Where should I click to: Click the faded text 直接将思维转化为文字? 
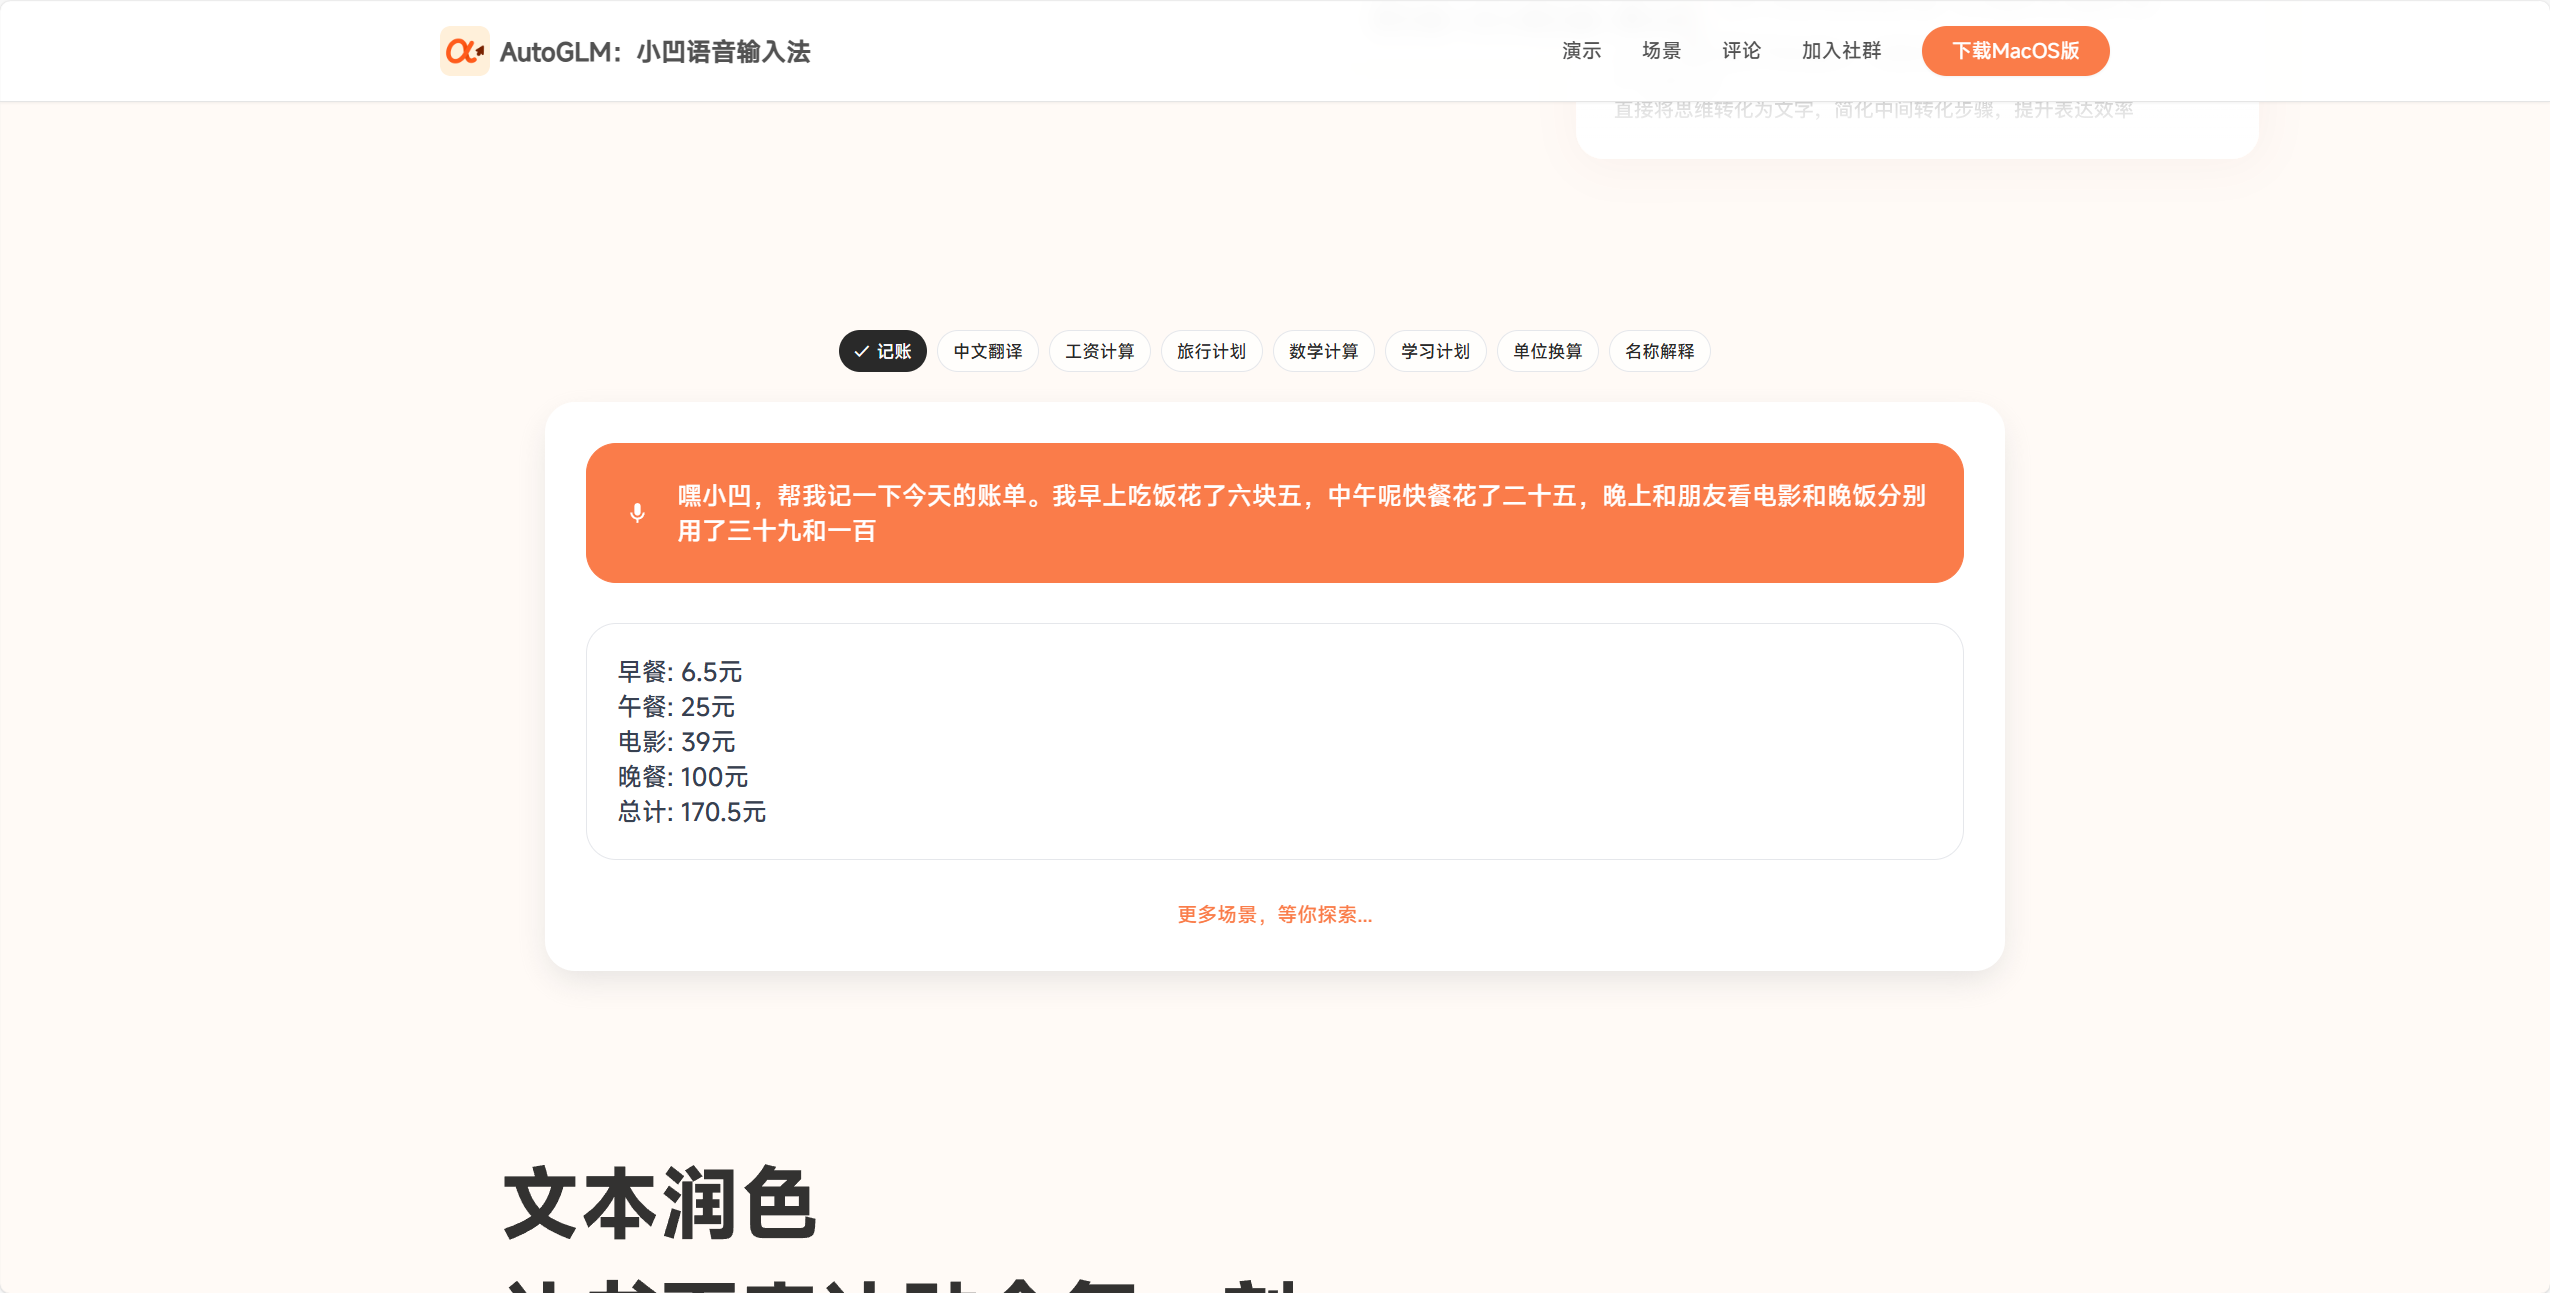1714,109
